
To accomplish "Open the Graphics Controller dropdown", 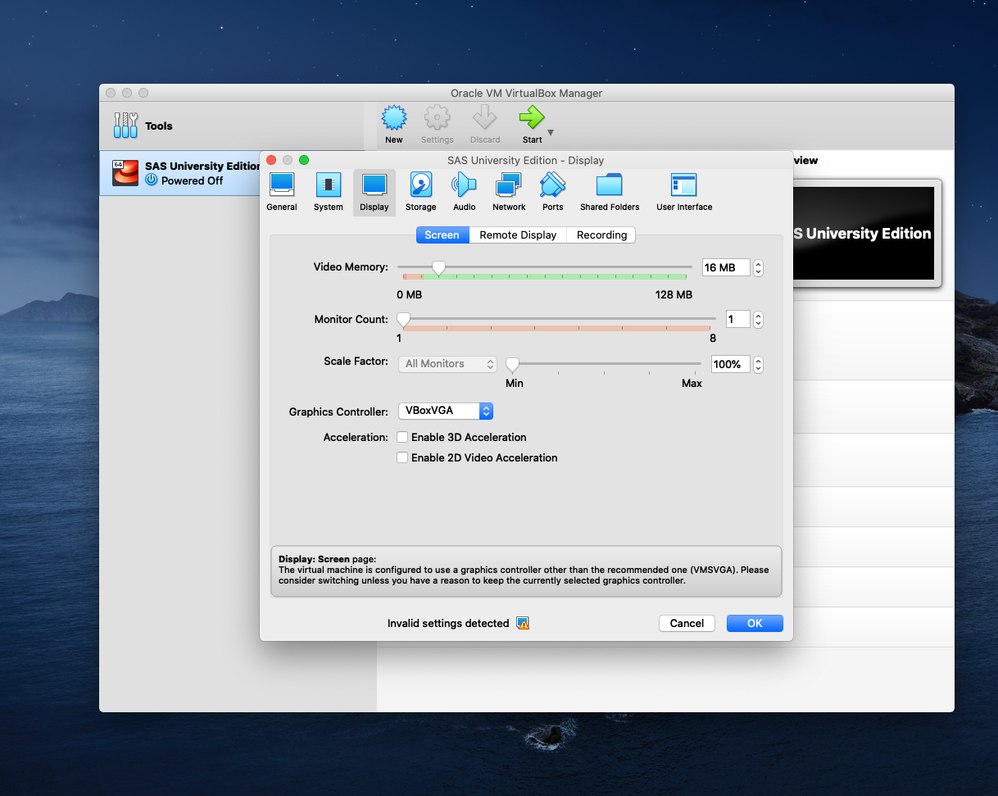I will [x=445, y=411].
